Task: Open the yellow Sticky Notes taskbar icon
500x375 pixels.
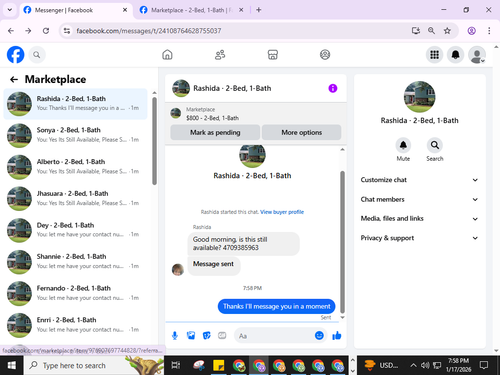Action: pyautogui.click(x=219, y=365)
